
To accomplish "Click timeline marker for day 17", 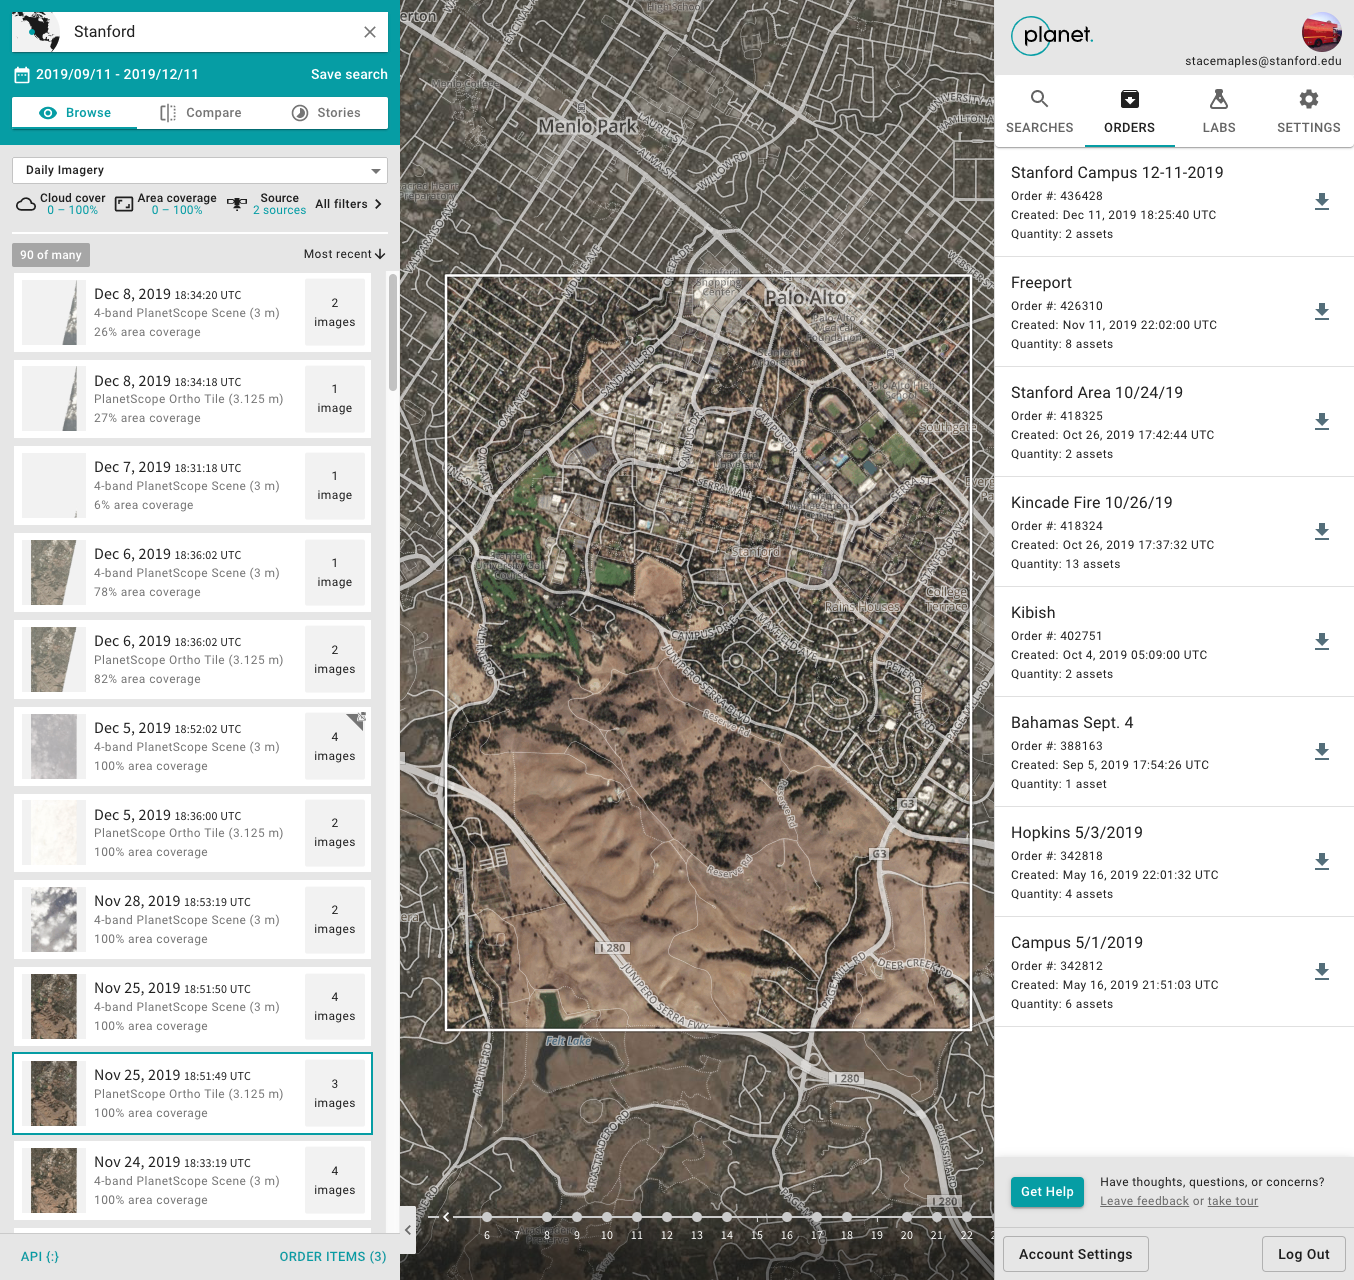I will pos(817,1217).
